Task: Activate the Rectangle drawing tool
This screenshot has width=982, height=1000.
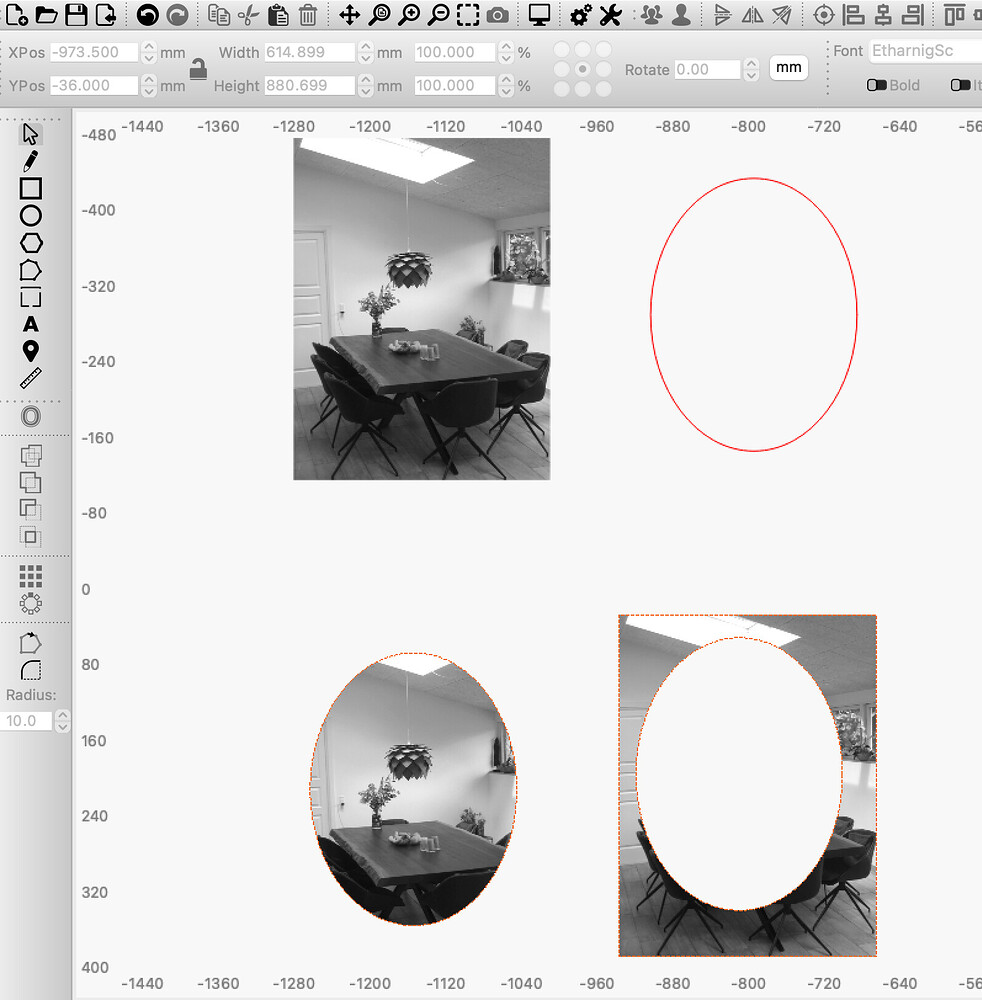Action: (31, 187)
